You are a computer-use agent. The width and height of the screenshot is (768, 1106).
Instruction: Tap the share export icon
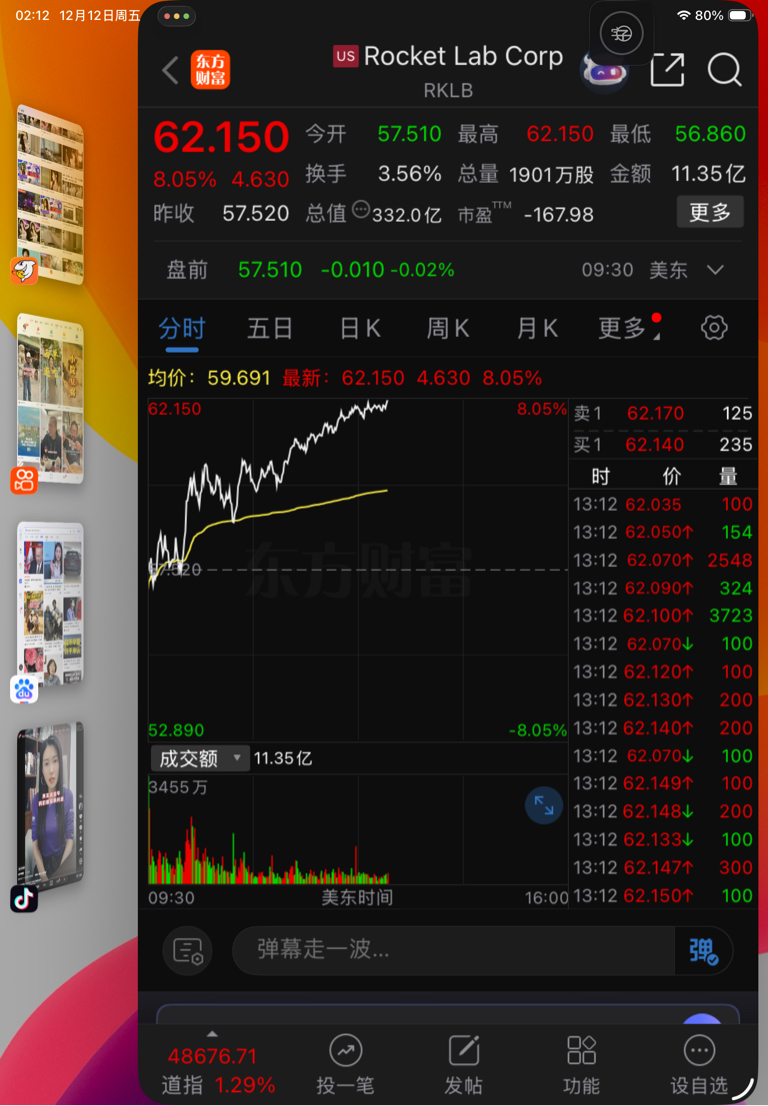tap(667, 70)
